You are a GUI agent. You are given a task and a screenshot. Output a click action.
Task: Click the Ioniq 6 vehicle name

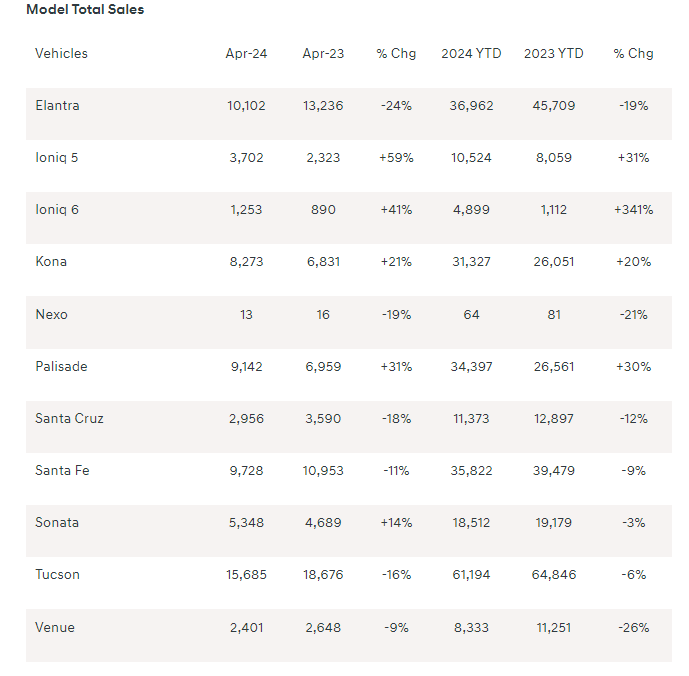[56, 209]
